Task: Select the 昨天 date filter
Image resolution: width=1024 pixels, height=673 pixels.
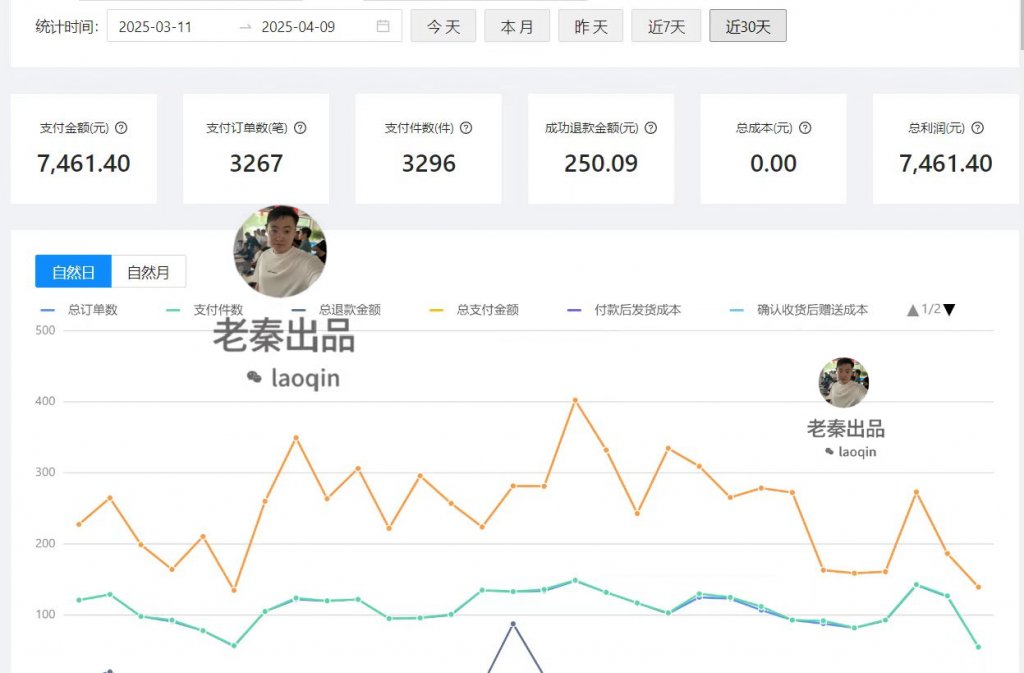Action: pos(590,26)
